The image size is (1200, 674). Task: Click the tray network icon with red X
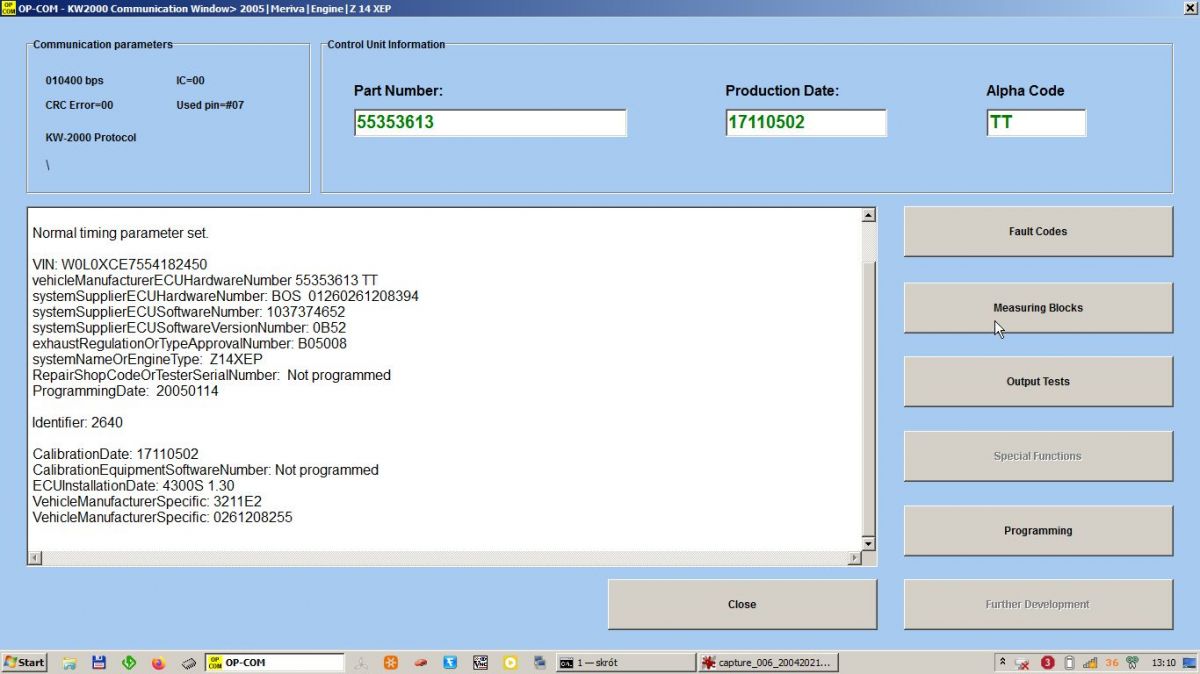click(1022, 663)
